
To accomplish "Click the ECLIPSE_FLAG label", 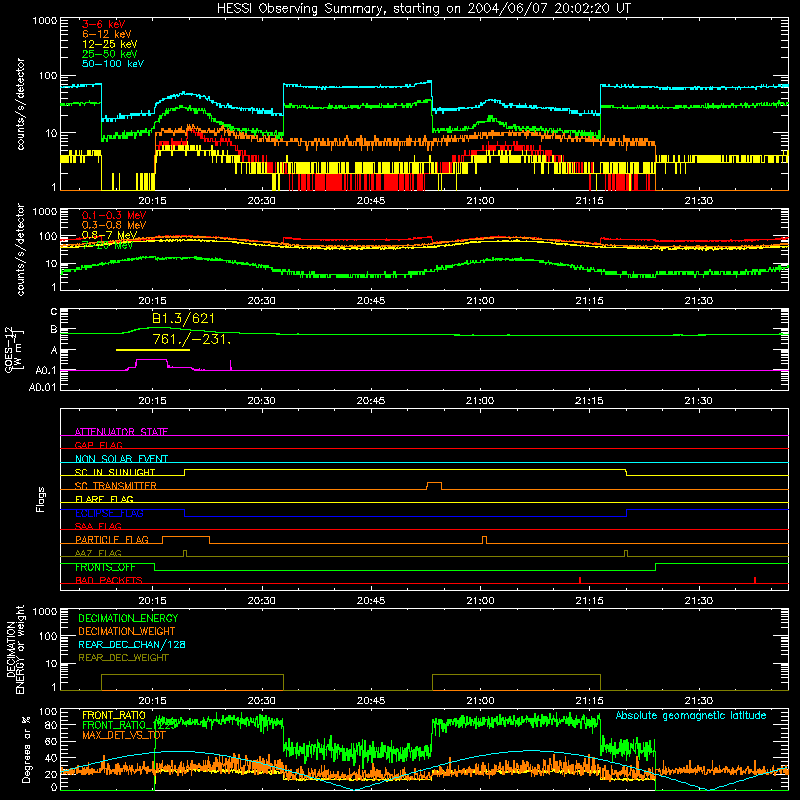I will [x=109, y=513].
